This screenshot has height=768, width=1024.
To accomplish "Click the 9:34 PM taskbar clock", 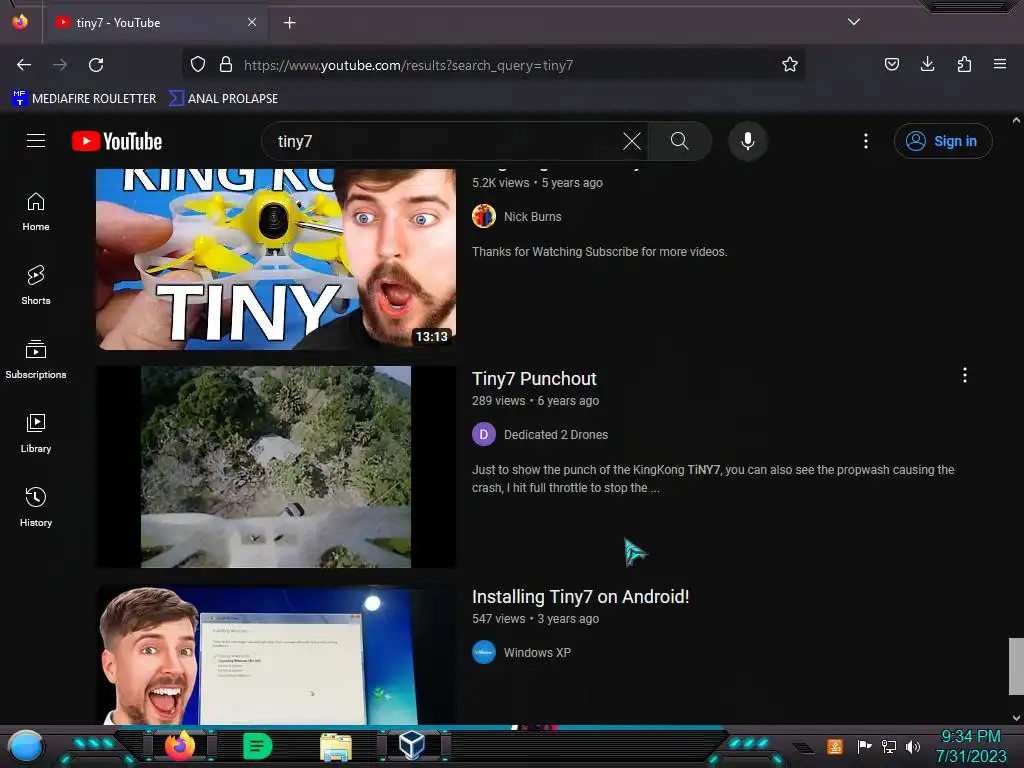I will click(x=971, y=737).
